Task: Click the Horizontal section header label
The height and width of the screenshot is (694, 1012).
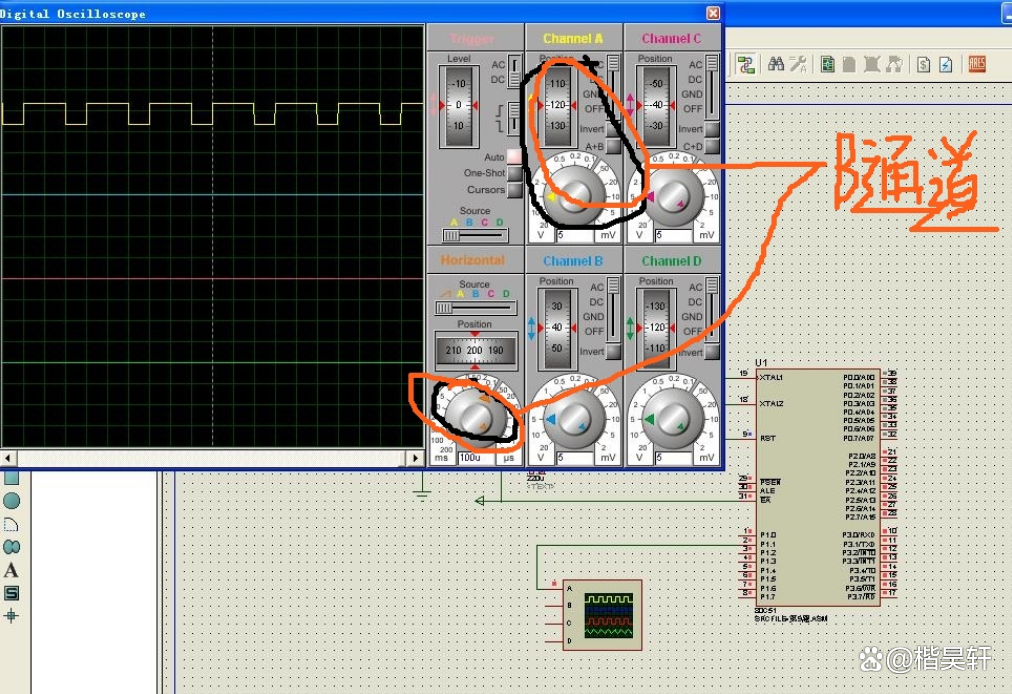Action: coord(473,260)
